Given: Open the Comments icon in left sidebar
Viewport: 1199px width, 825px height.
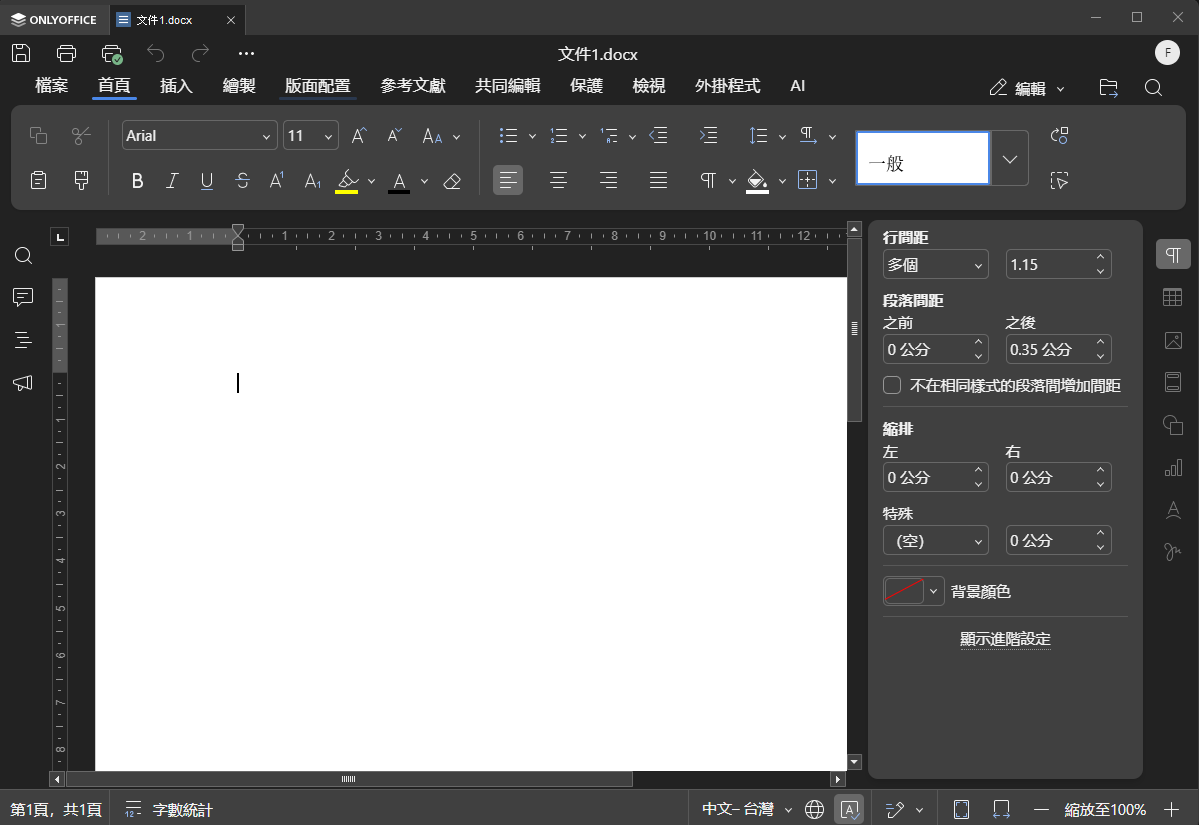Looking at the screenshot, I should pyautogui.click(x=23, y=297).
